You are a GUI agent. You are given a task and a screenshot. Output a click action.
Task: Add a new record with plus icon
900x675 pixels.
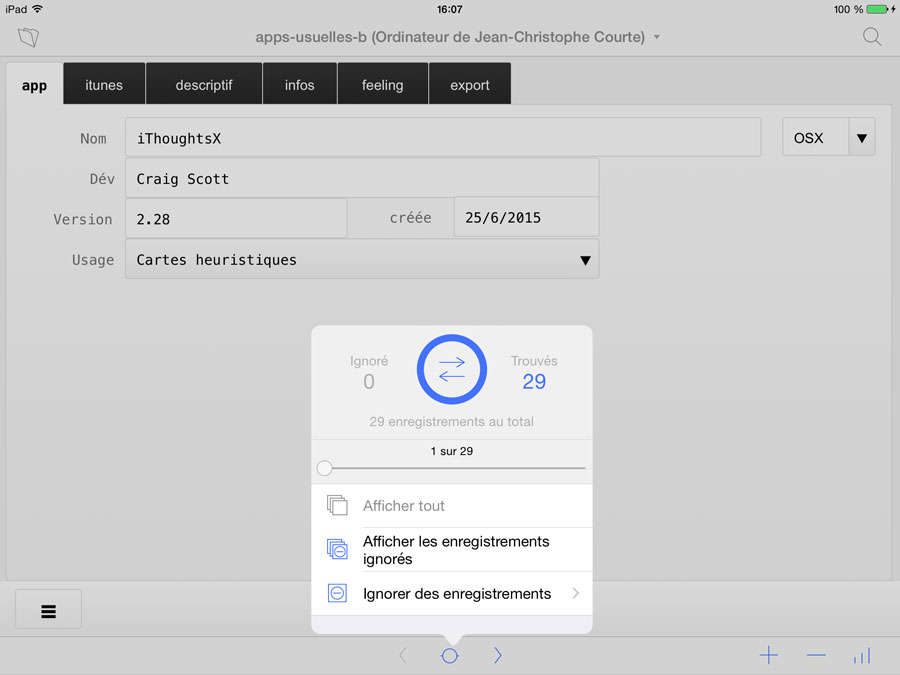pyautogui.click(x=769, y=655)
